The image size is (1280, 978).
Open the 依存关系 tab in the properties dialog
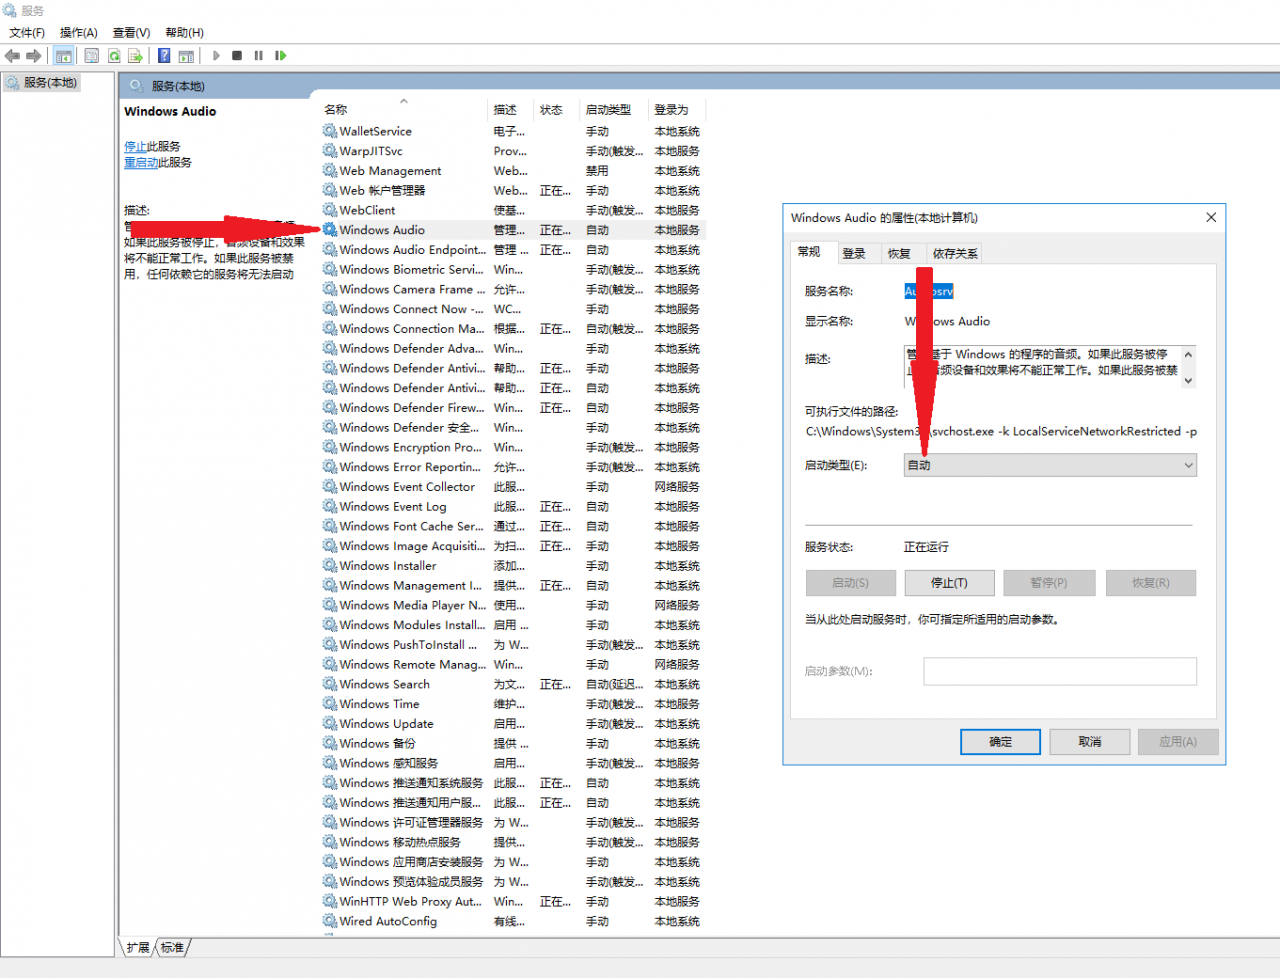click(x=955, y=254)
